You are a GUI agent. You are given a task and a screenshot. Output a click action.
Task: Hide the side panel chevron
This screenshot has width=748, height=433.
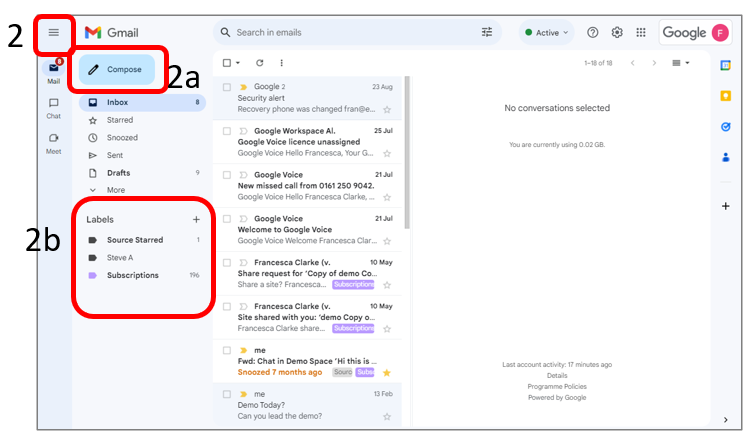726,420
